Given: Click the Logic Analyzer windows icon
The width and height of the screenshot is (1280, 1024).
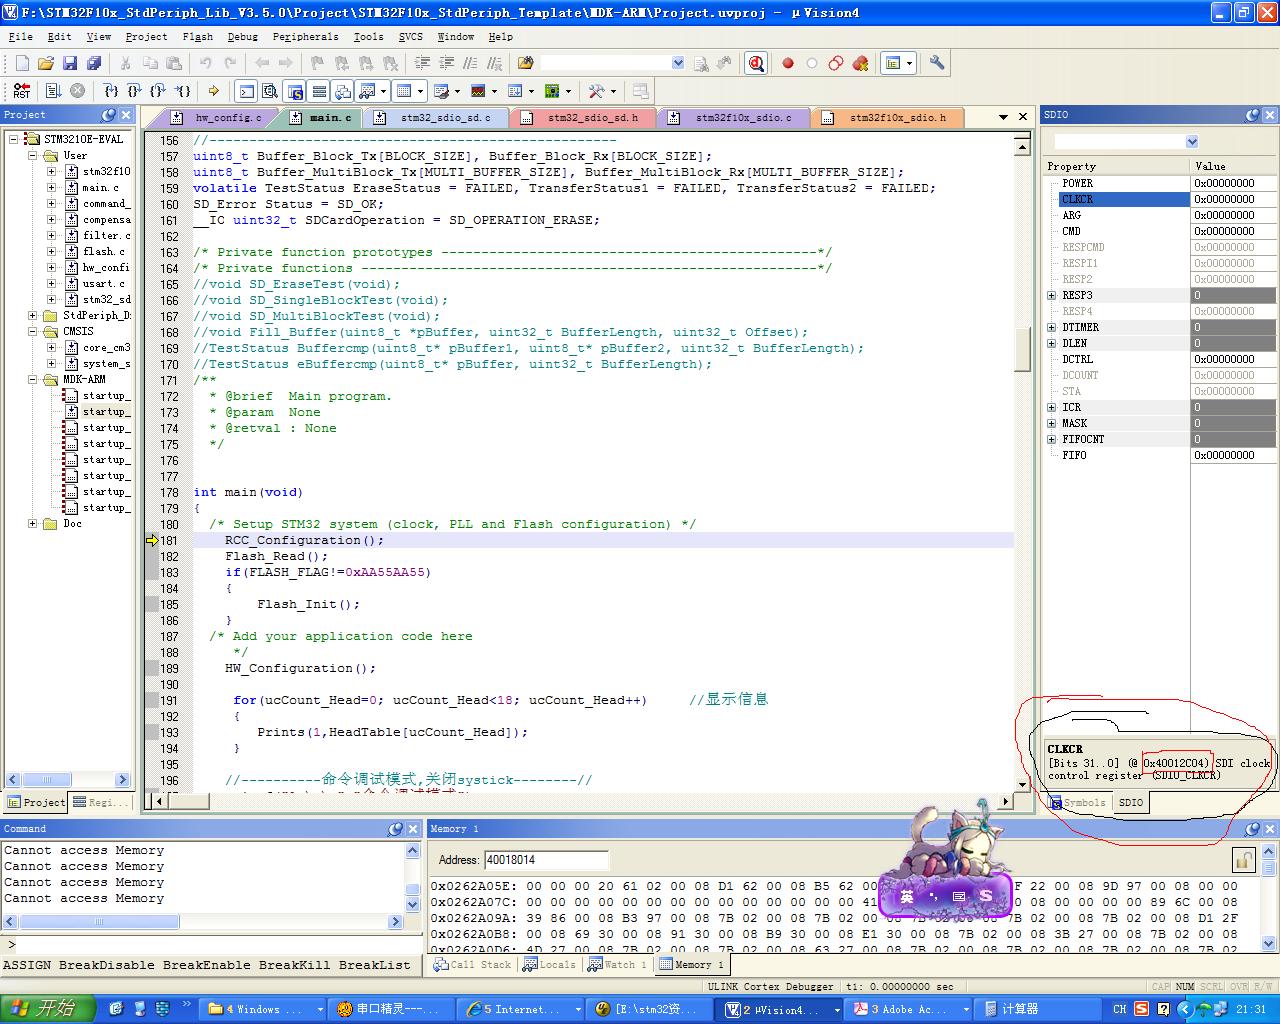Looking at the screenshot, I should point(477,91).
